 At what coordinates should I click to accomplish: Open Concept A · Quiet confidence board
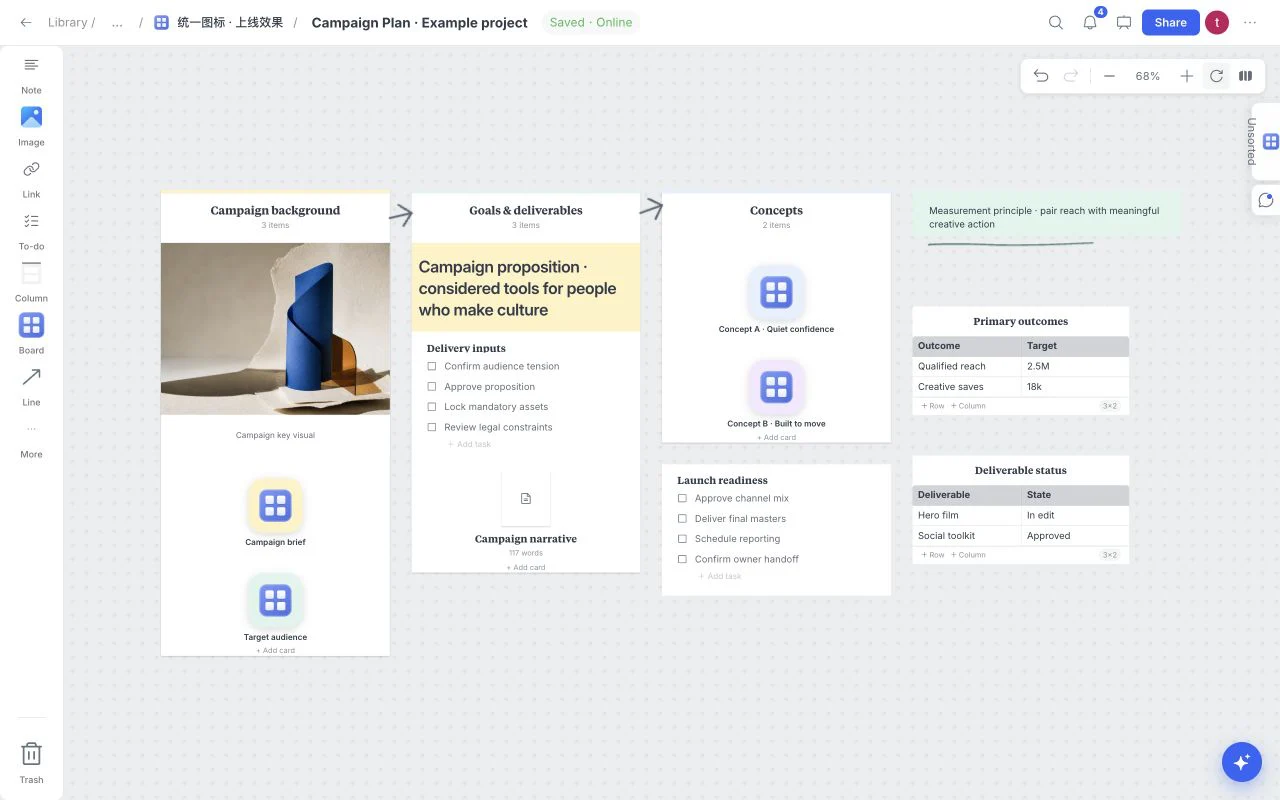click(776, 293)
